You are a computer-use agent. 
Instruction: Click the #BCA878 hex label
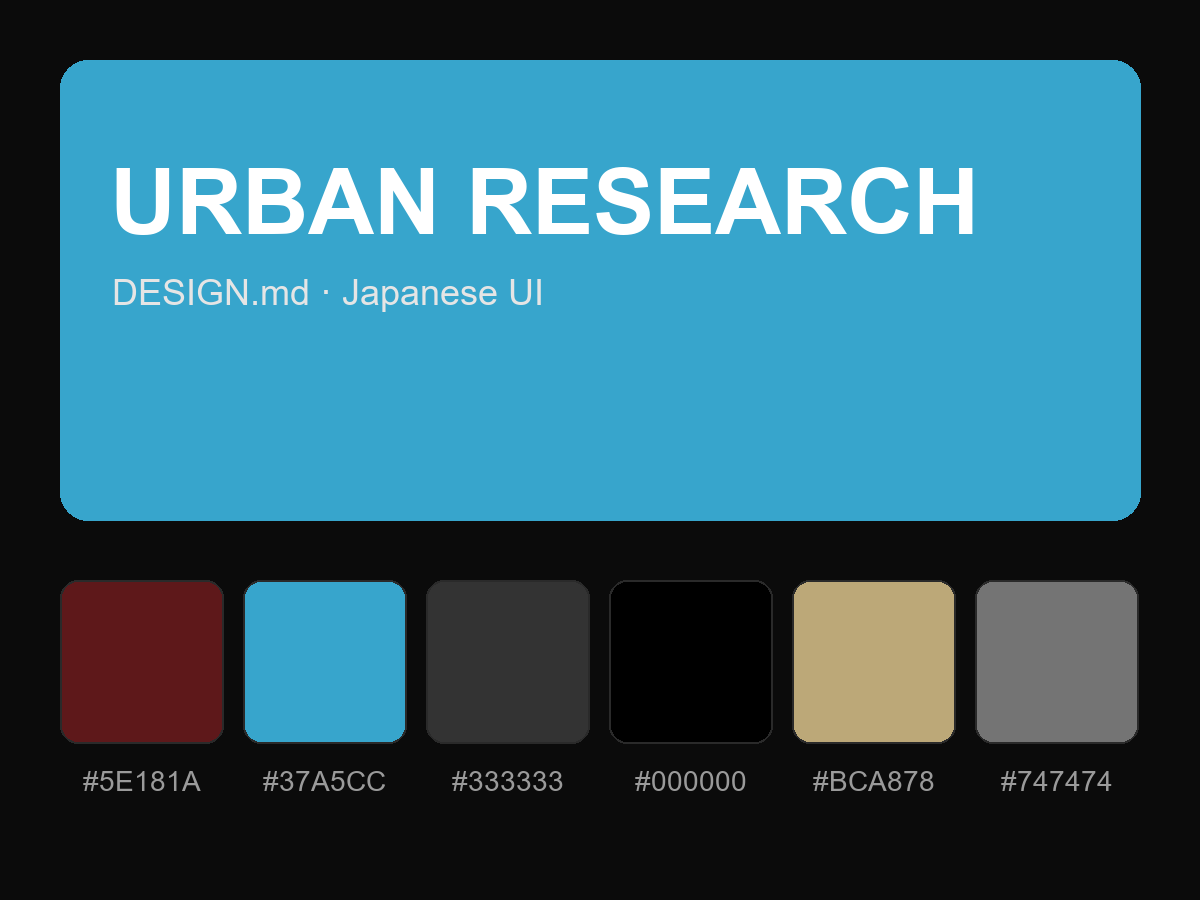pyautogui.click(x=874, y=782)
